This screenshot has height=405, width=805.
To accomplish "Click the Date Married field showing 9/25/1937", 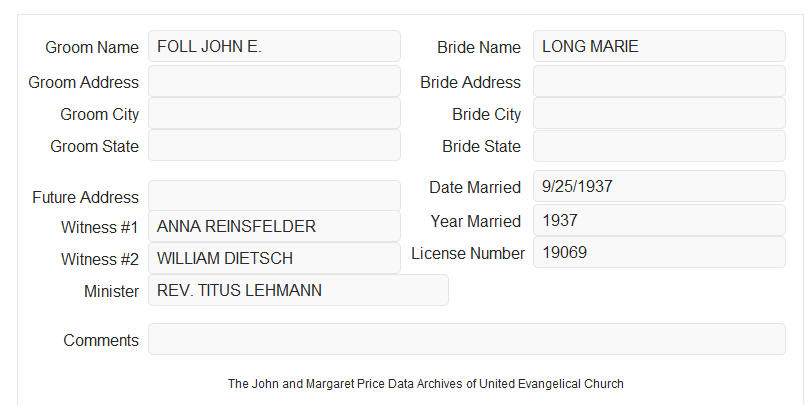I will [659, 186].
